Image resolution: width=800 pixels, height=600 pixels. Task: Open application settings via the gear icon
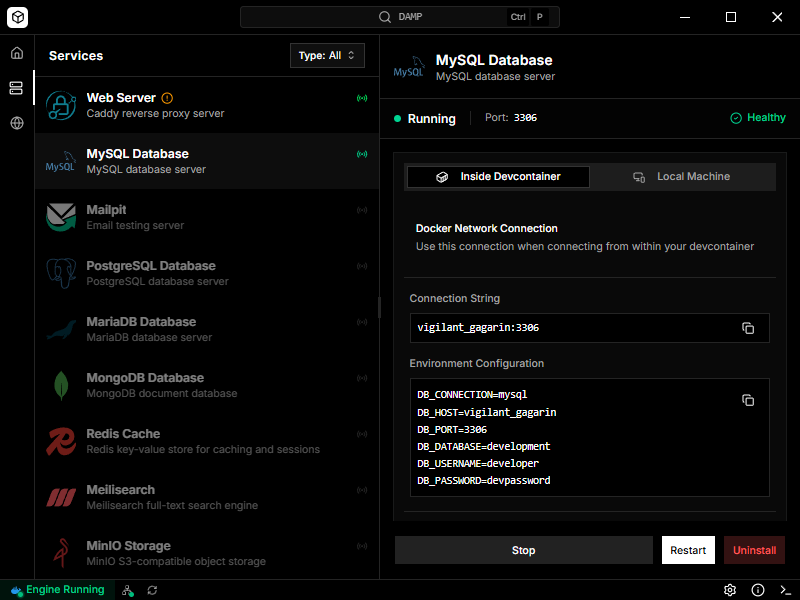[x=731, y=590]
